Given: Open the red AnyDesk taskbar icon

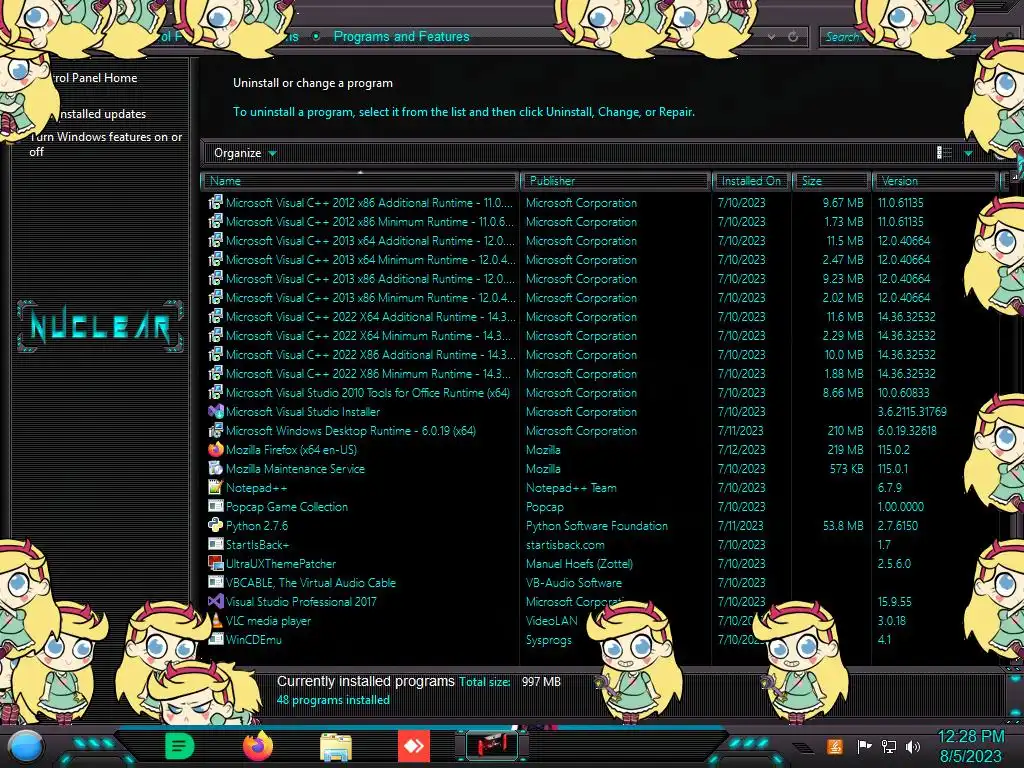Looking at the screenshot, I should click(x=414, y=746).
